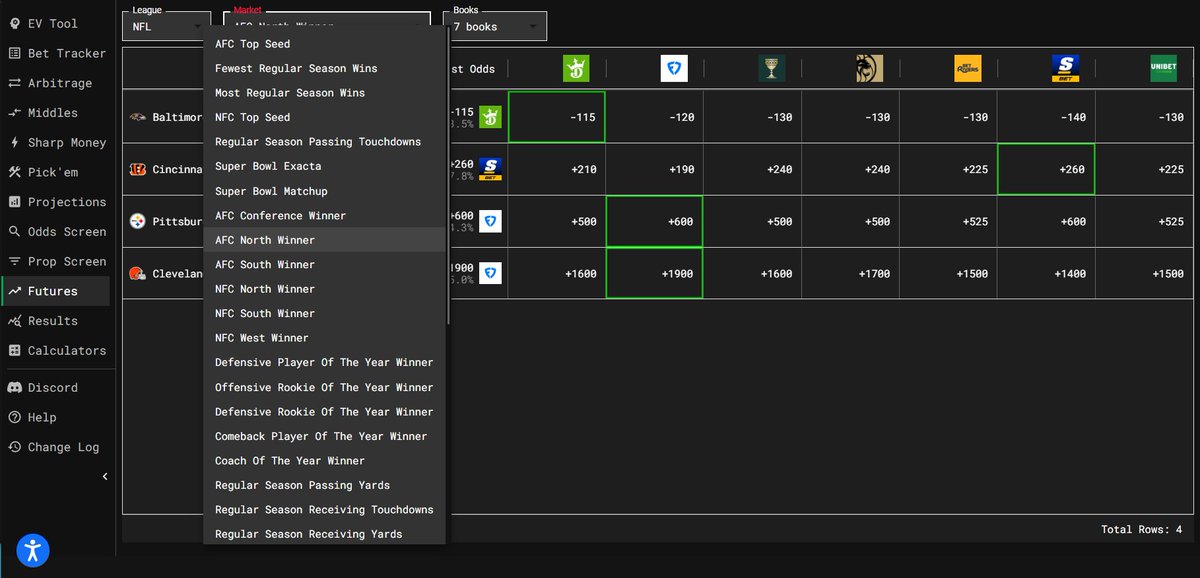The height and width of the screenshot is (578, 1200).
Task: Click the Total Rows: 4 label
Action: [x=1141, y=529]
